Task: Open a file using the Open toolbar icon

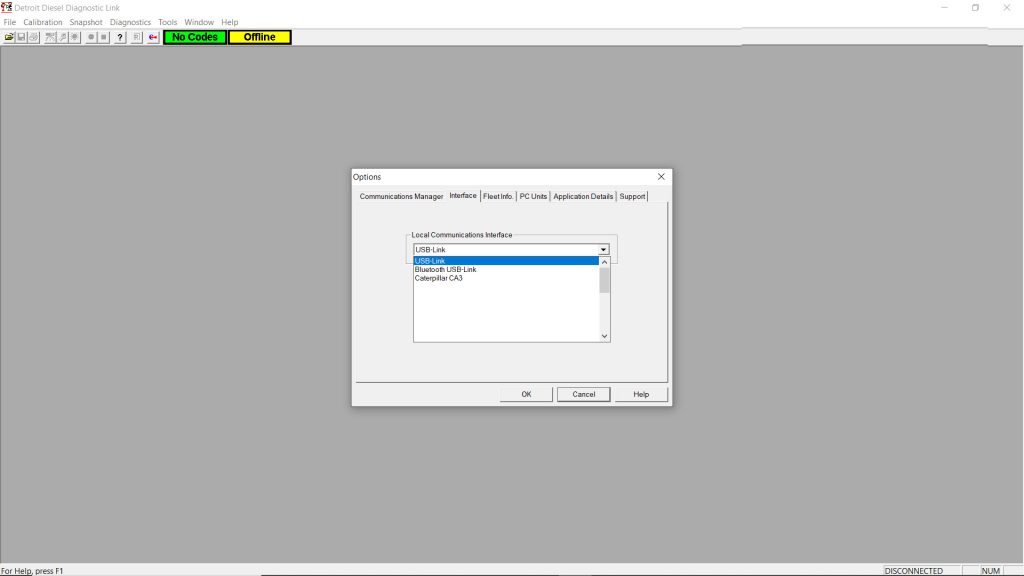Action: click(x=8, y=37)
